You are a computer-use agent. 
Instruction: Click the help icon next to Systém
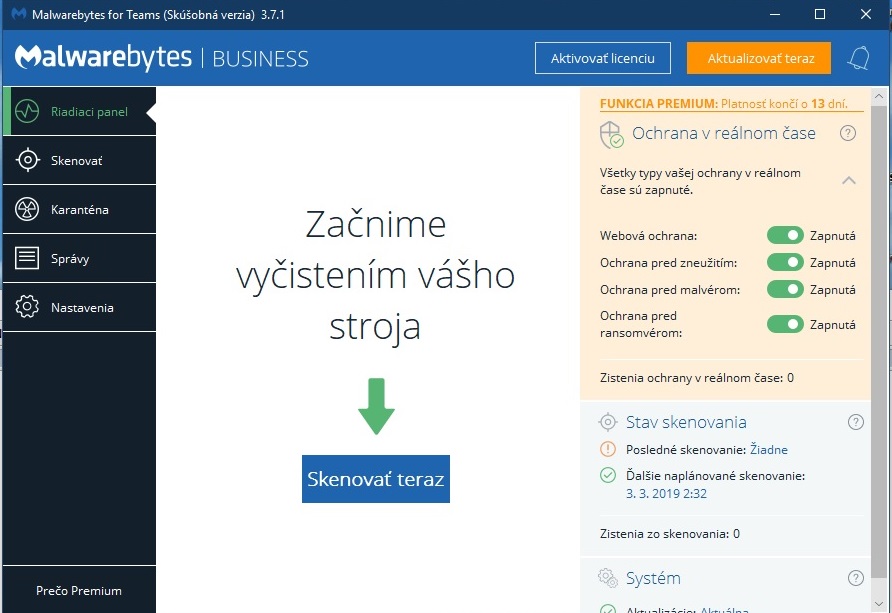tap(855, 578)
